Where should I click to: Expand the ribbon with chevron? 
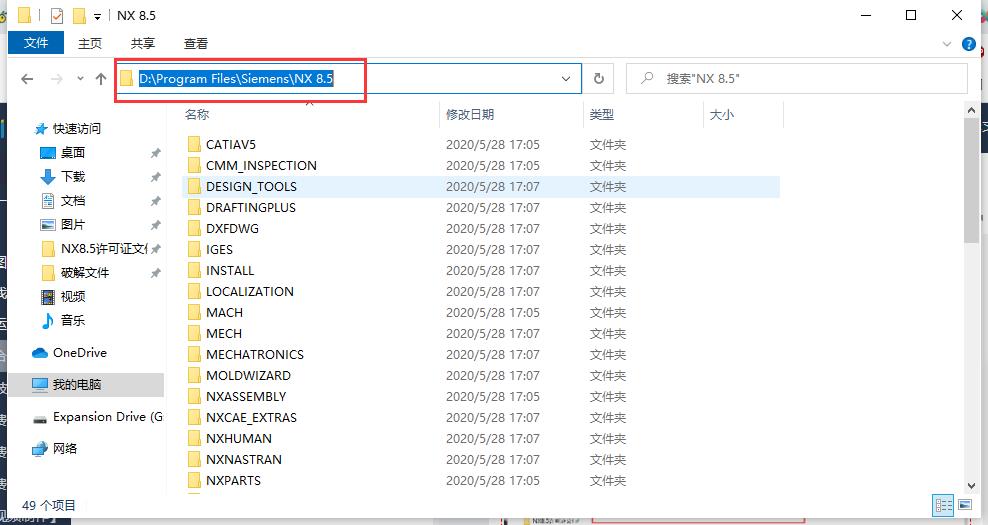946,44
